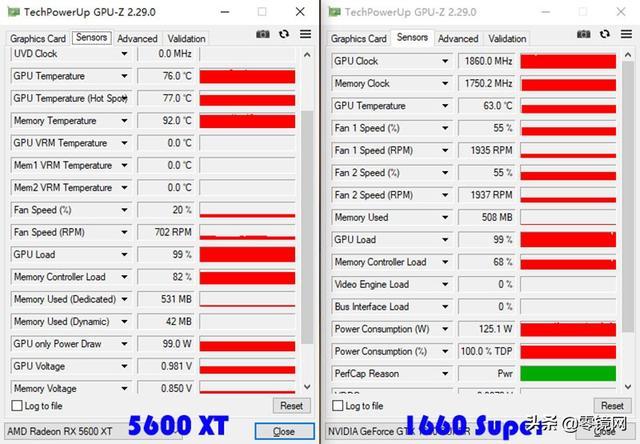Click the 100.0 % TDP value

pyautogui.click(x=487, y=351)
